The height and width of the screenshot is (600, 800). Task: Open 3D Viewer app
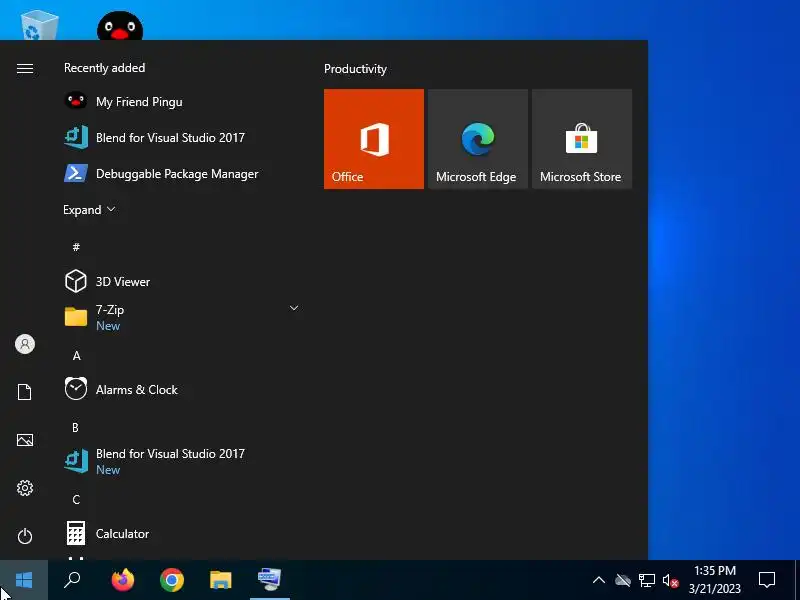tap(181, 281)
